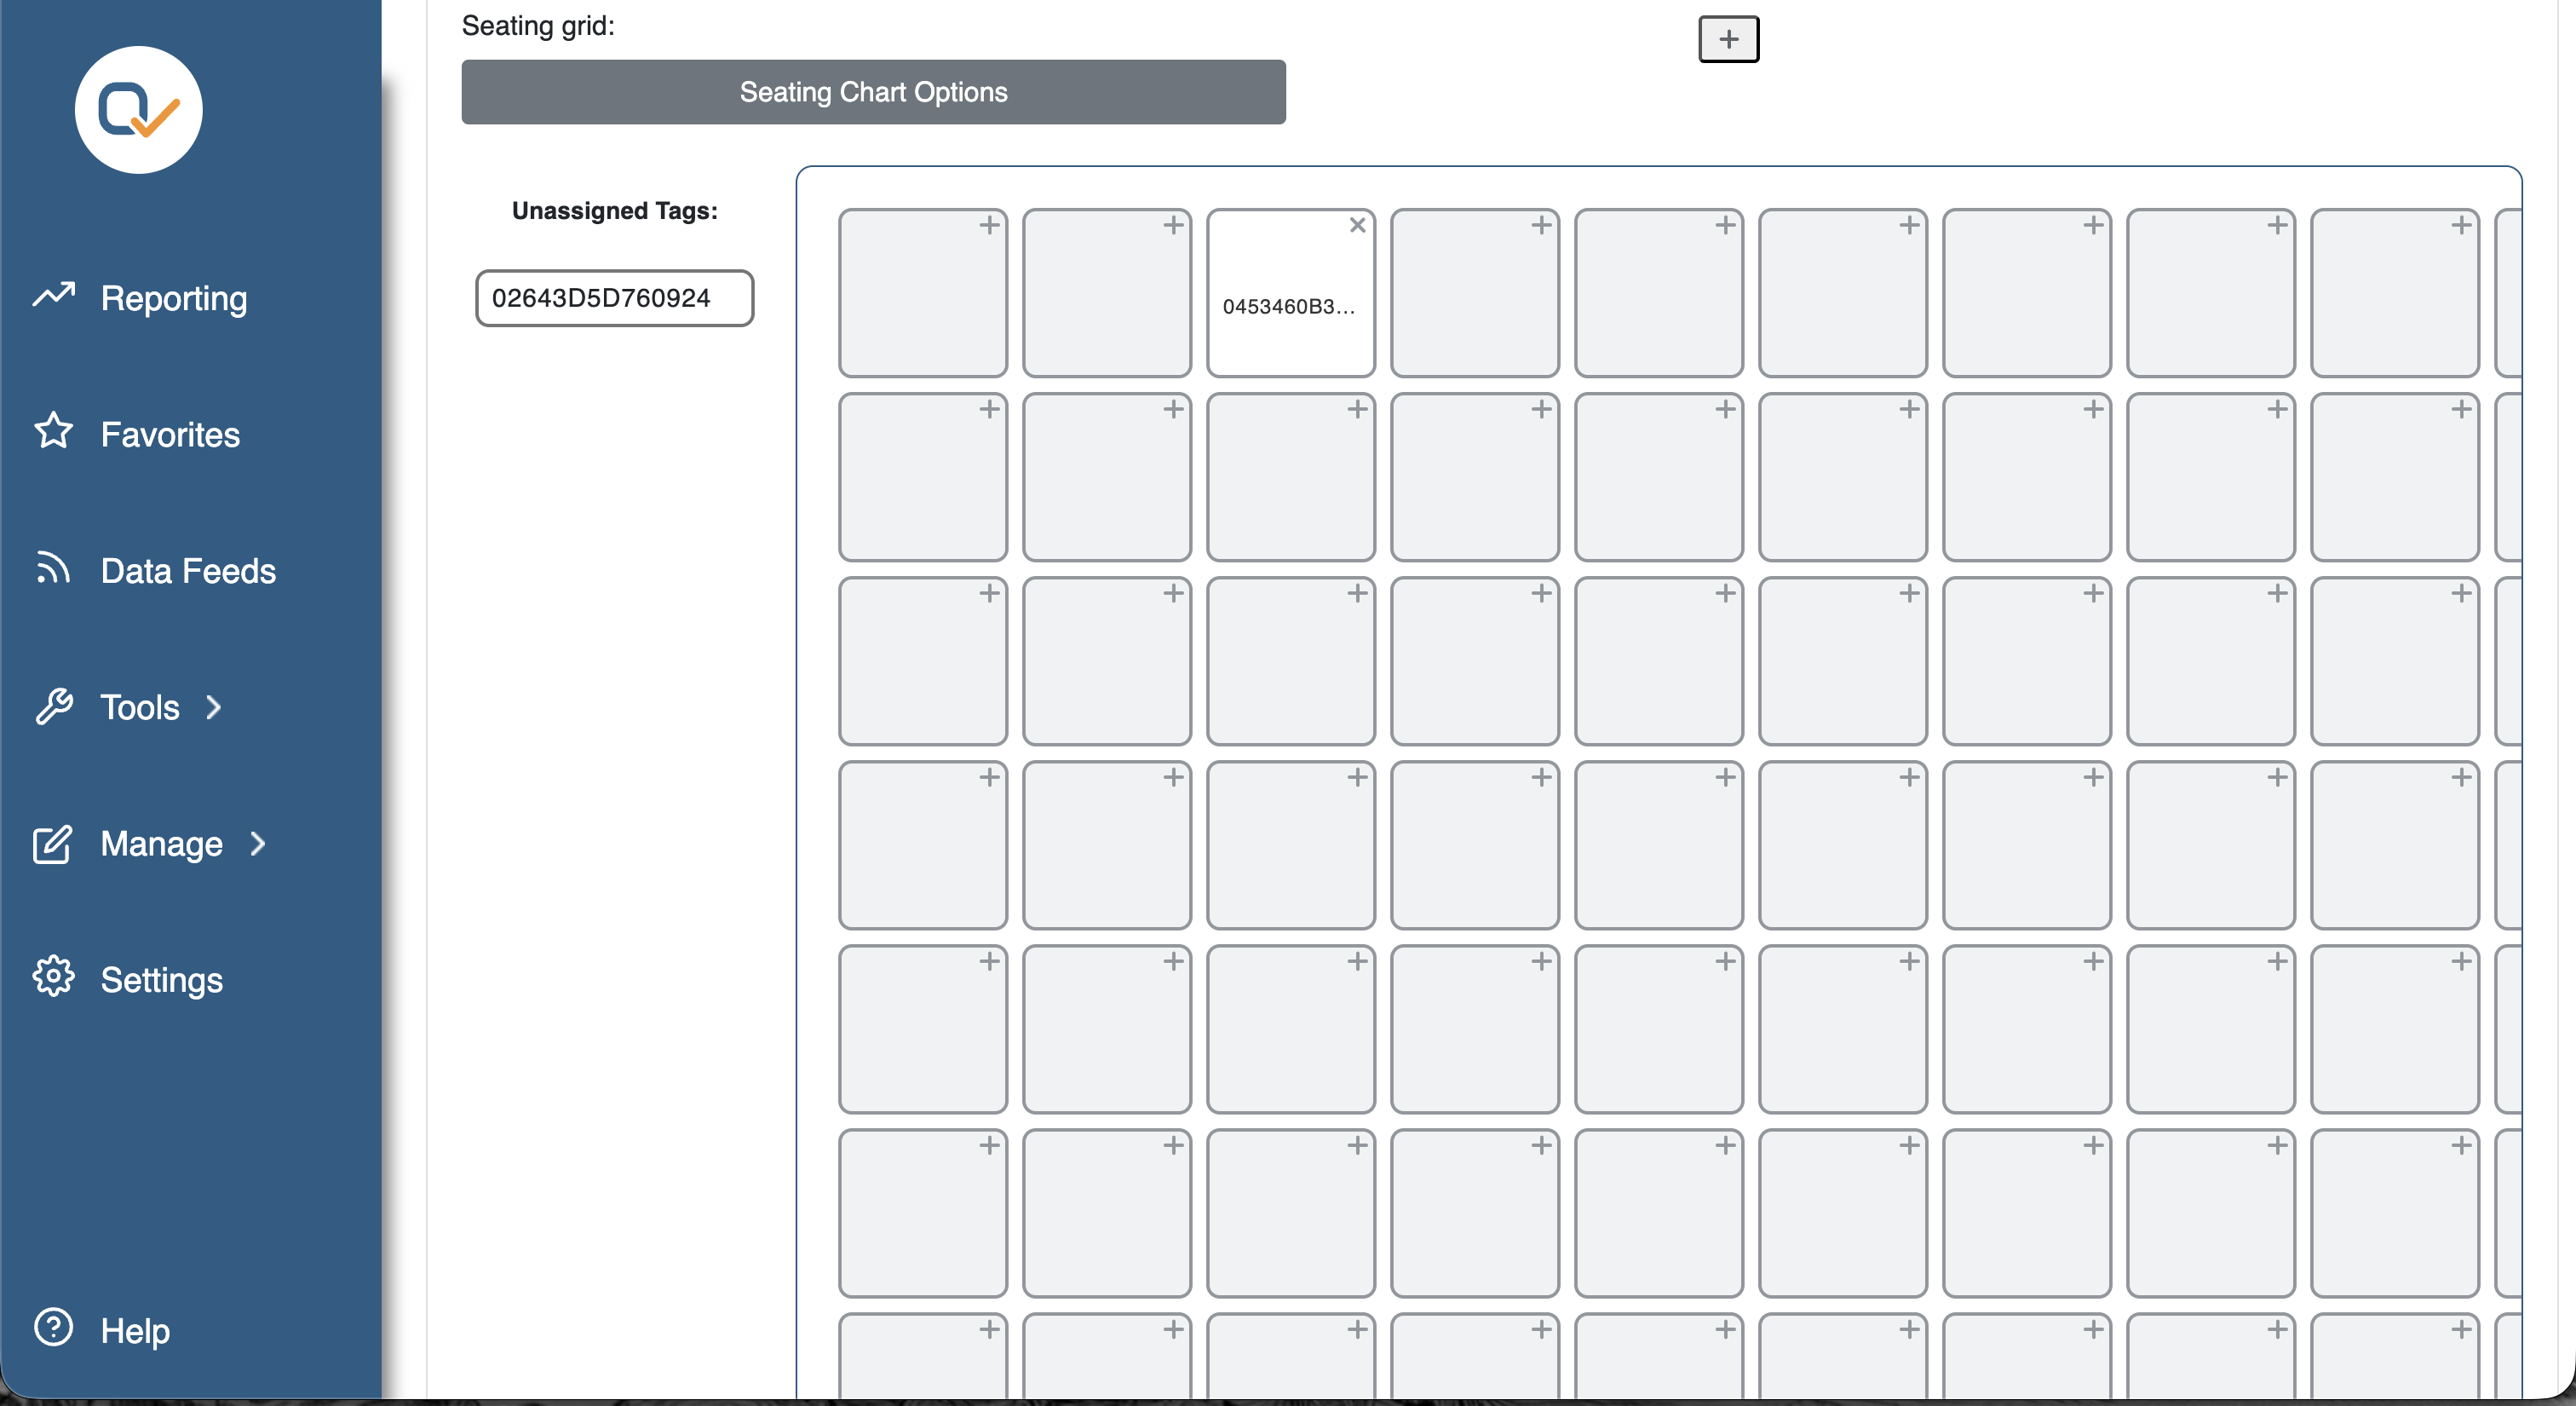Add tag to fourth seat in row four

(1541, 777)
